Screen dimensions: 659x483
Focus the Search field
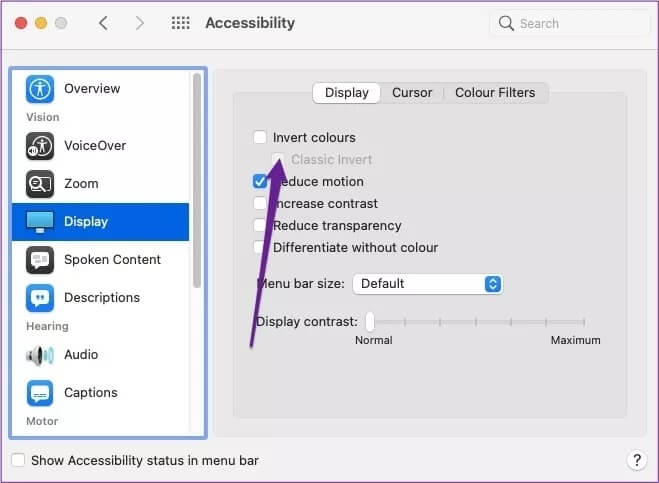[569, 23]
